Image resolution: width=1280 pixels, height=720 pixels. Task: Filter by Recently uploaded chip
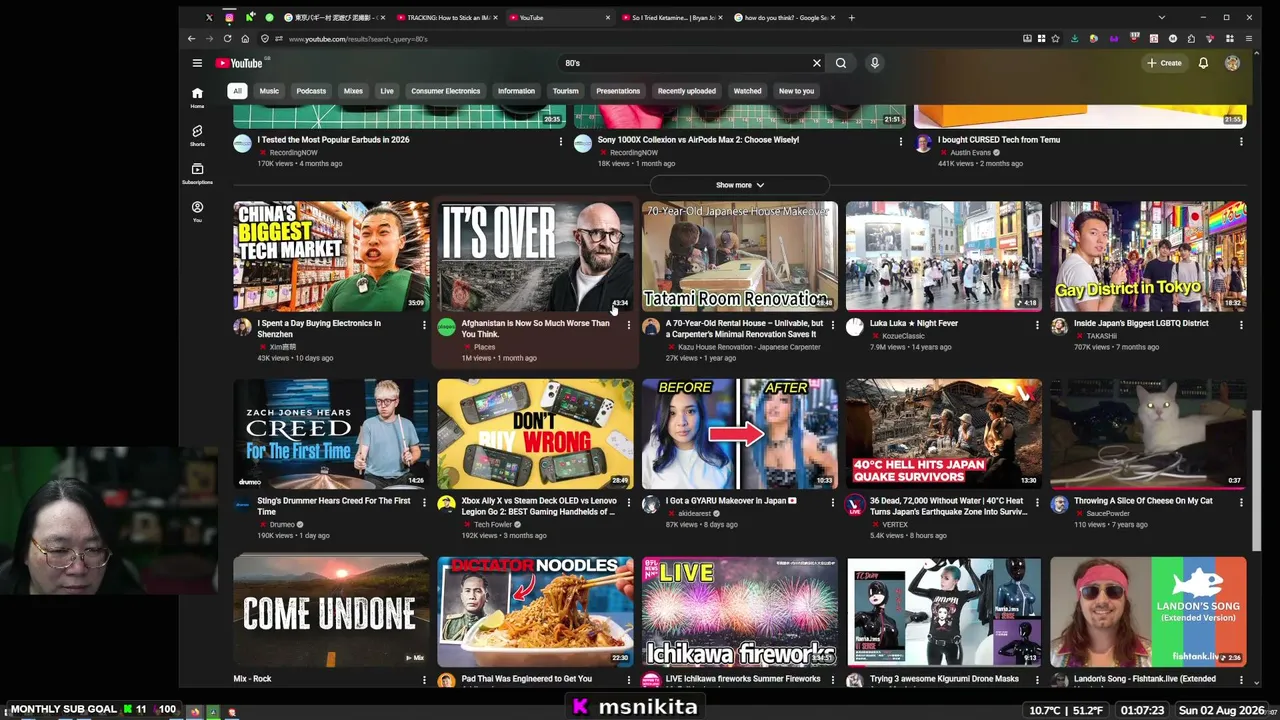pyautogui.click(x=687, y=91)
